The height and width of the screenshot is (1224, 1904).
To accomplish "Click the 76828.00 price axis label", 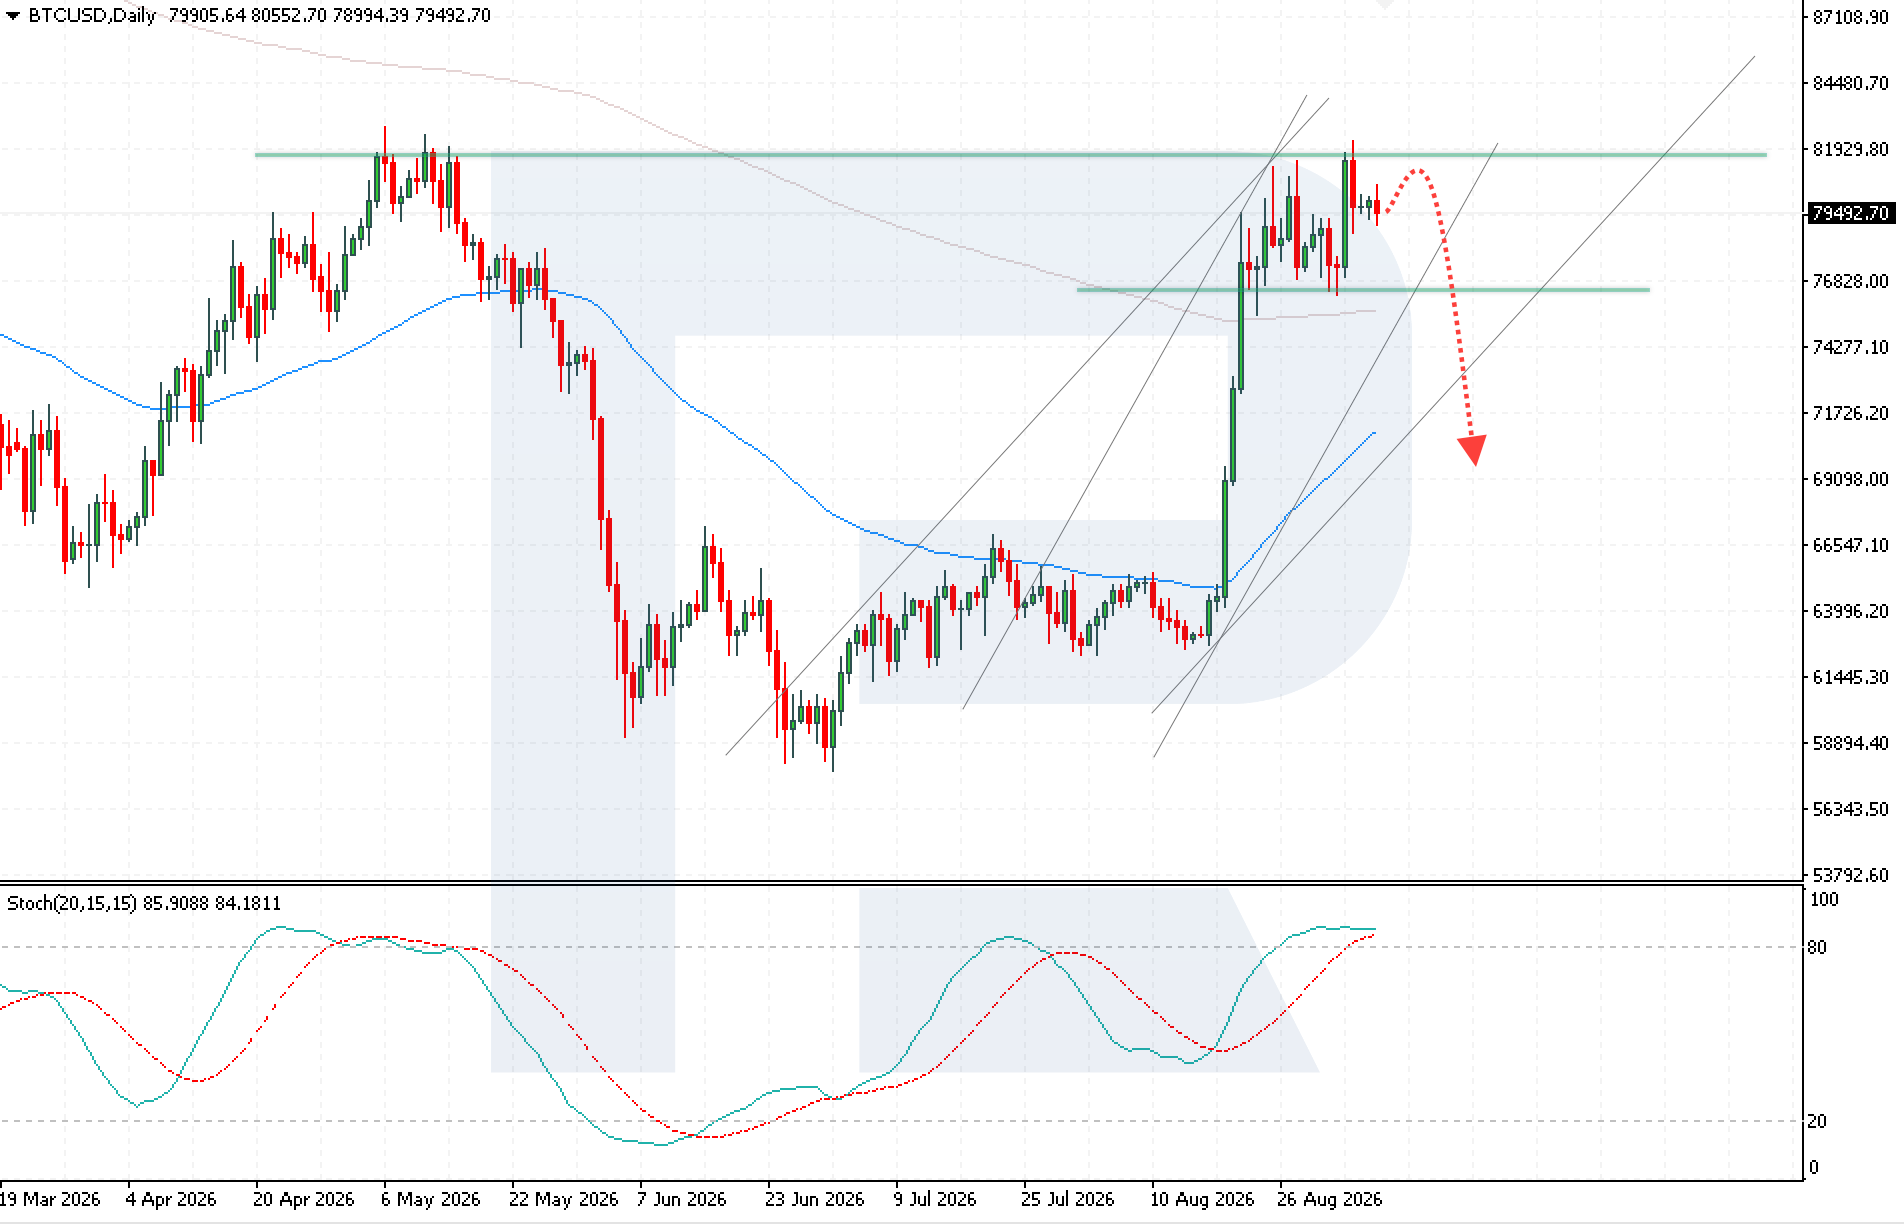I will point(1851,281).
